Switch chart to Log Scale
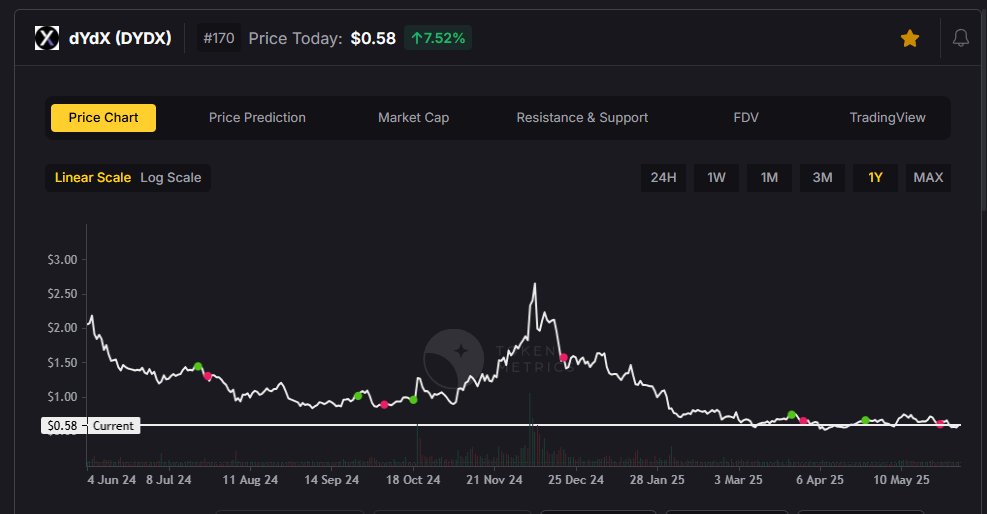This screenshot has width=987, height=514. [171, 177]
